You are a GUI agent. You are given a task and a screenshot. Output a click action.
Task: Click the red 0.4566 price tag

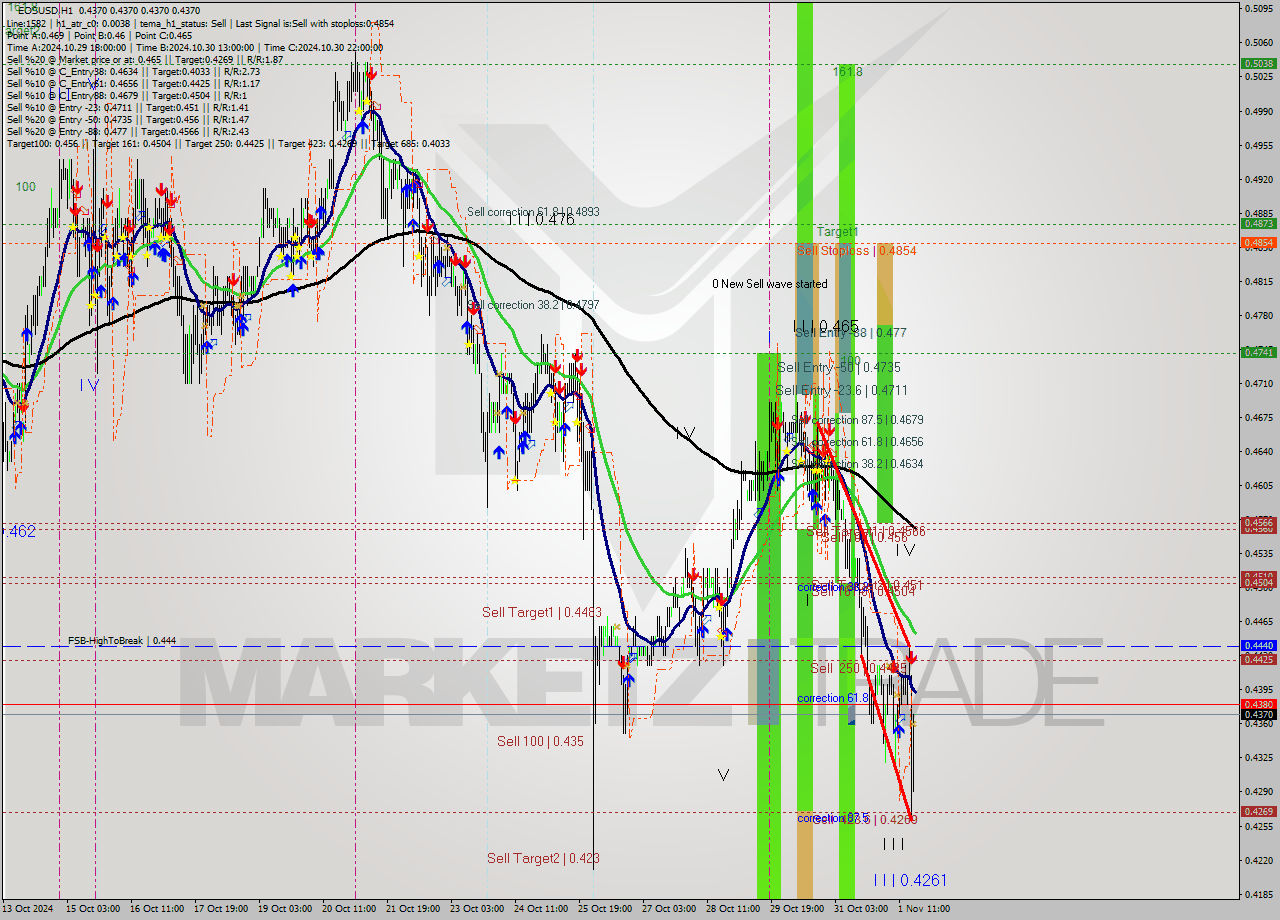[1258, 522]
